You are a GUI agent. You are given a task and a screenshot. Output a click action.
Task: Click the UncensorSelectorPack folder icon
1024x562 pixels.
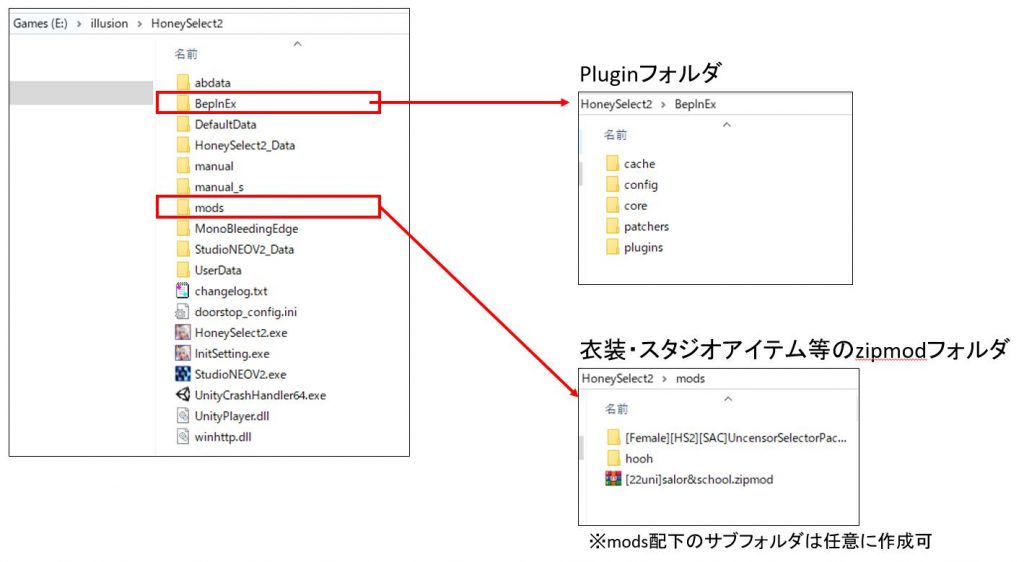pos(613,437)
